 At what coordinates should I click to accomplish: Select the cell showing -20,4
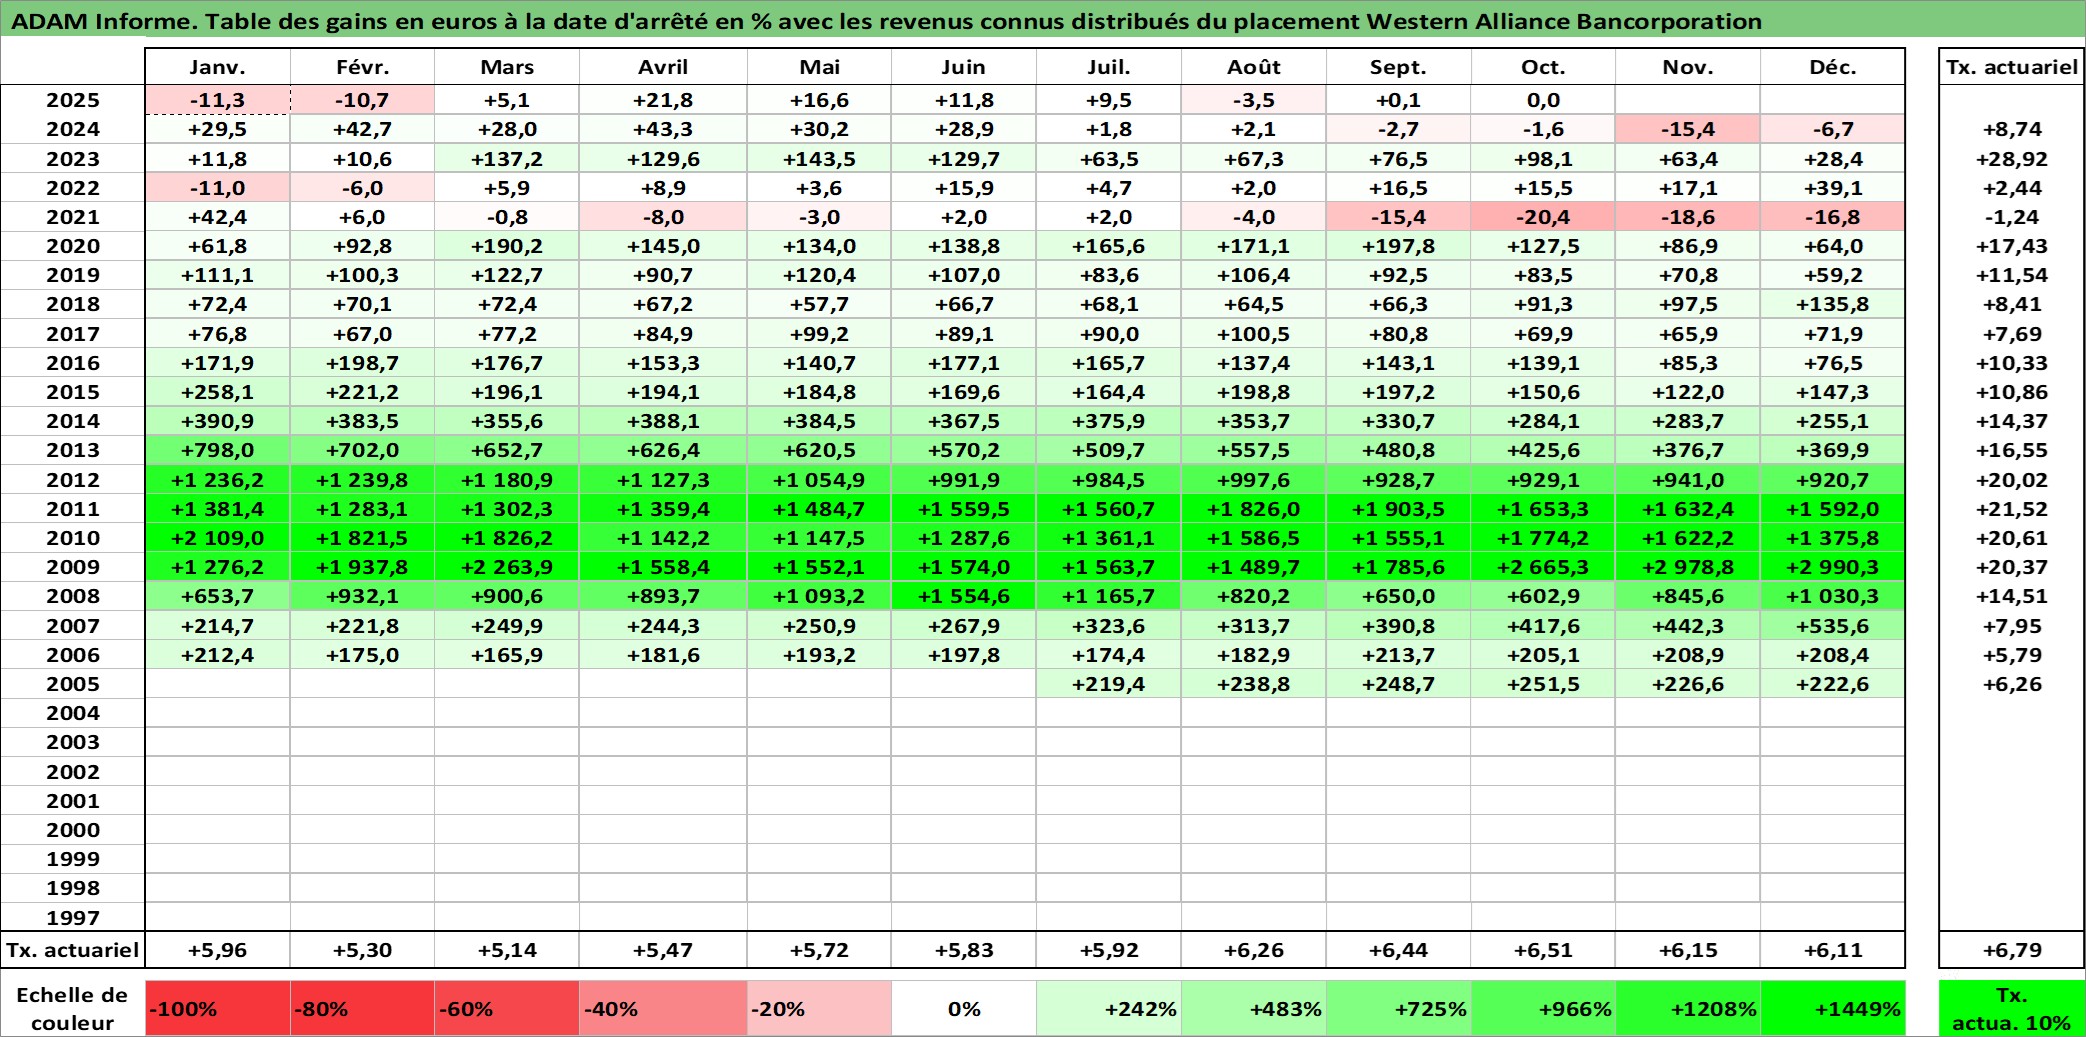click(1543, 217)
